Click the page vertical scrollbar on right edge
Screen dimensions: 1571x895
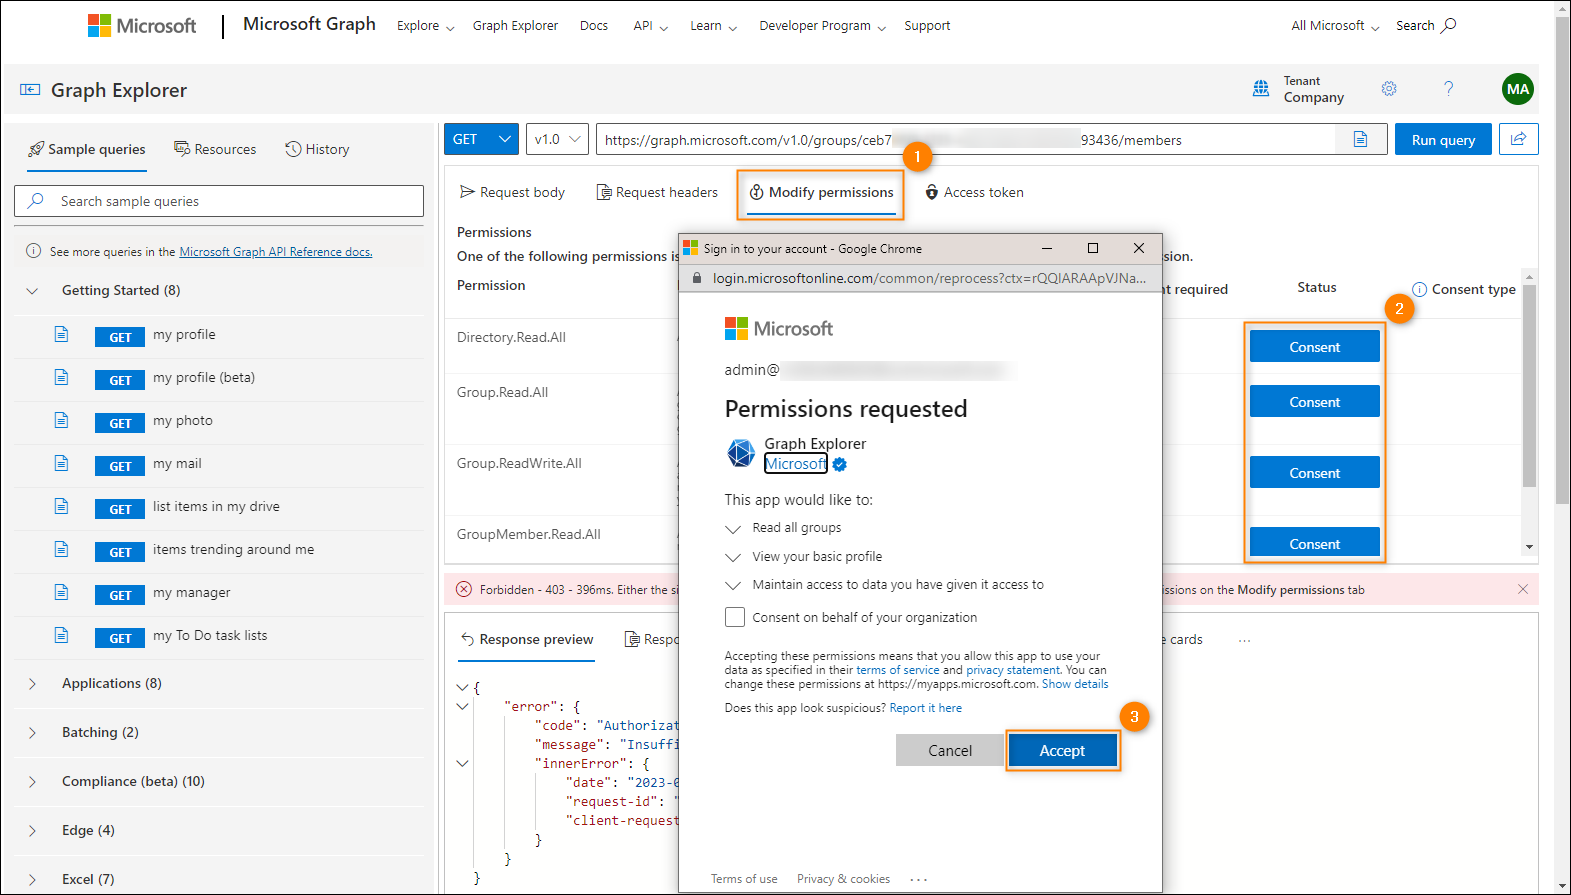point(1563,260)
